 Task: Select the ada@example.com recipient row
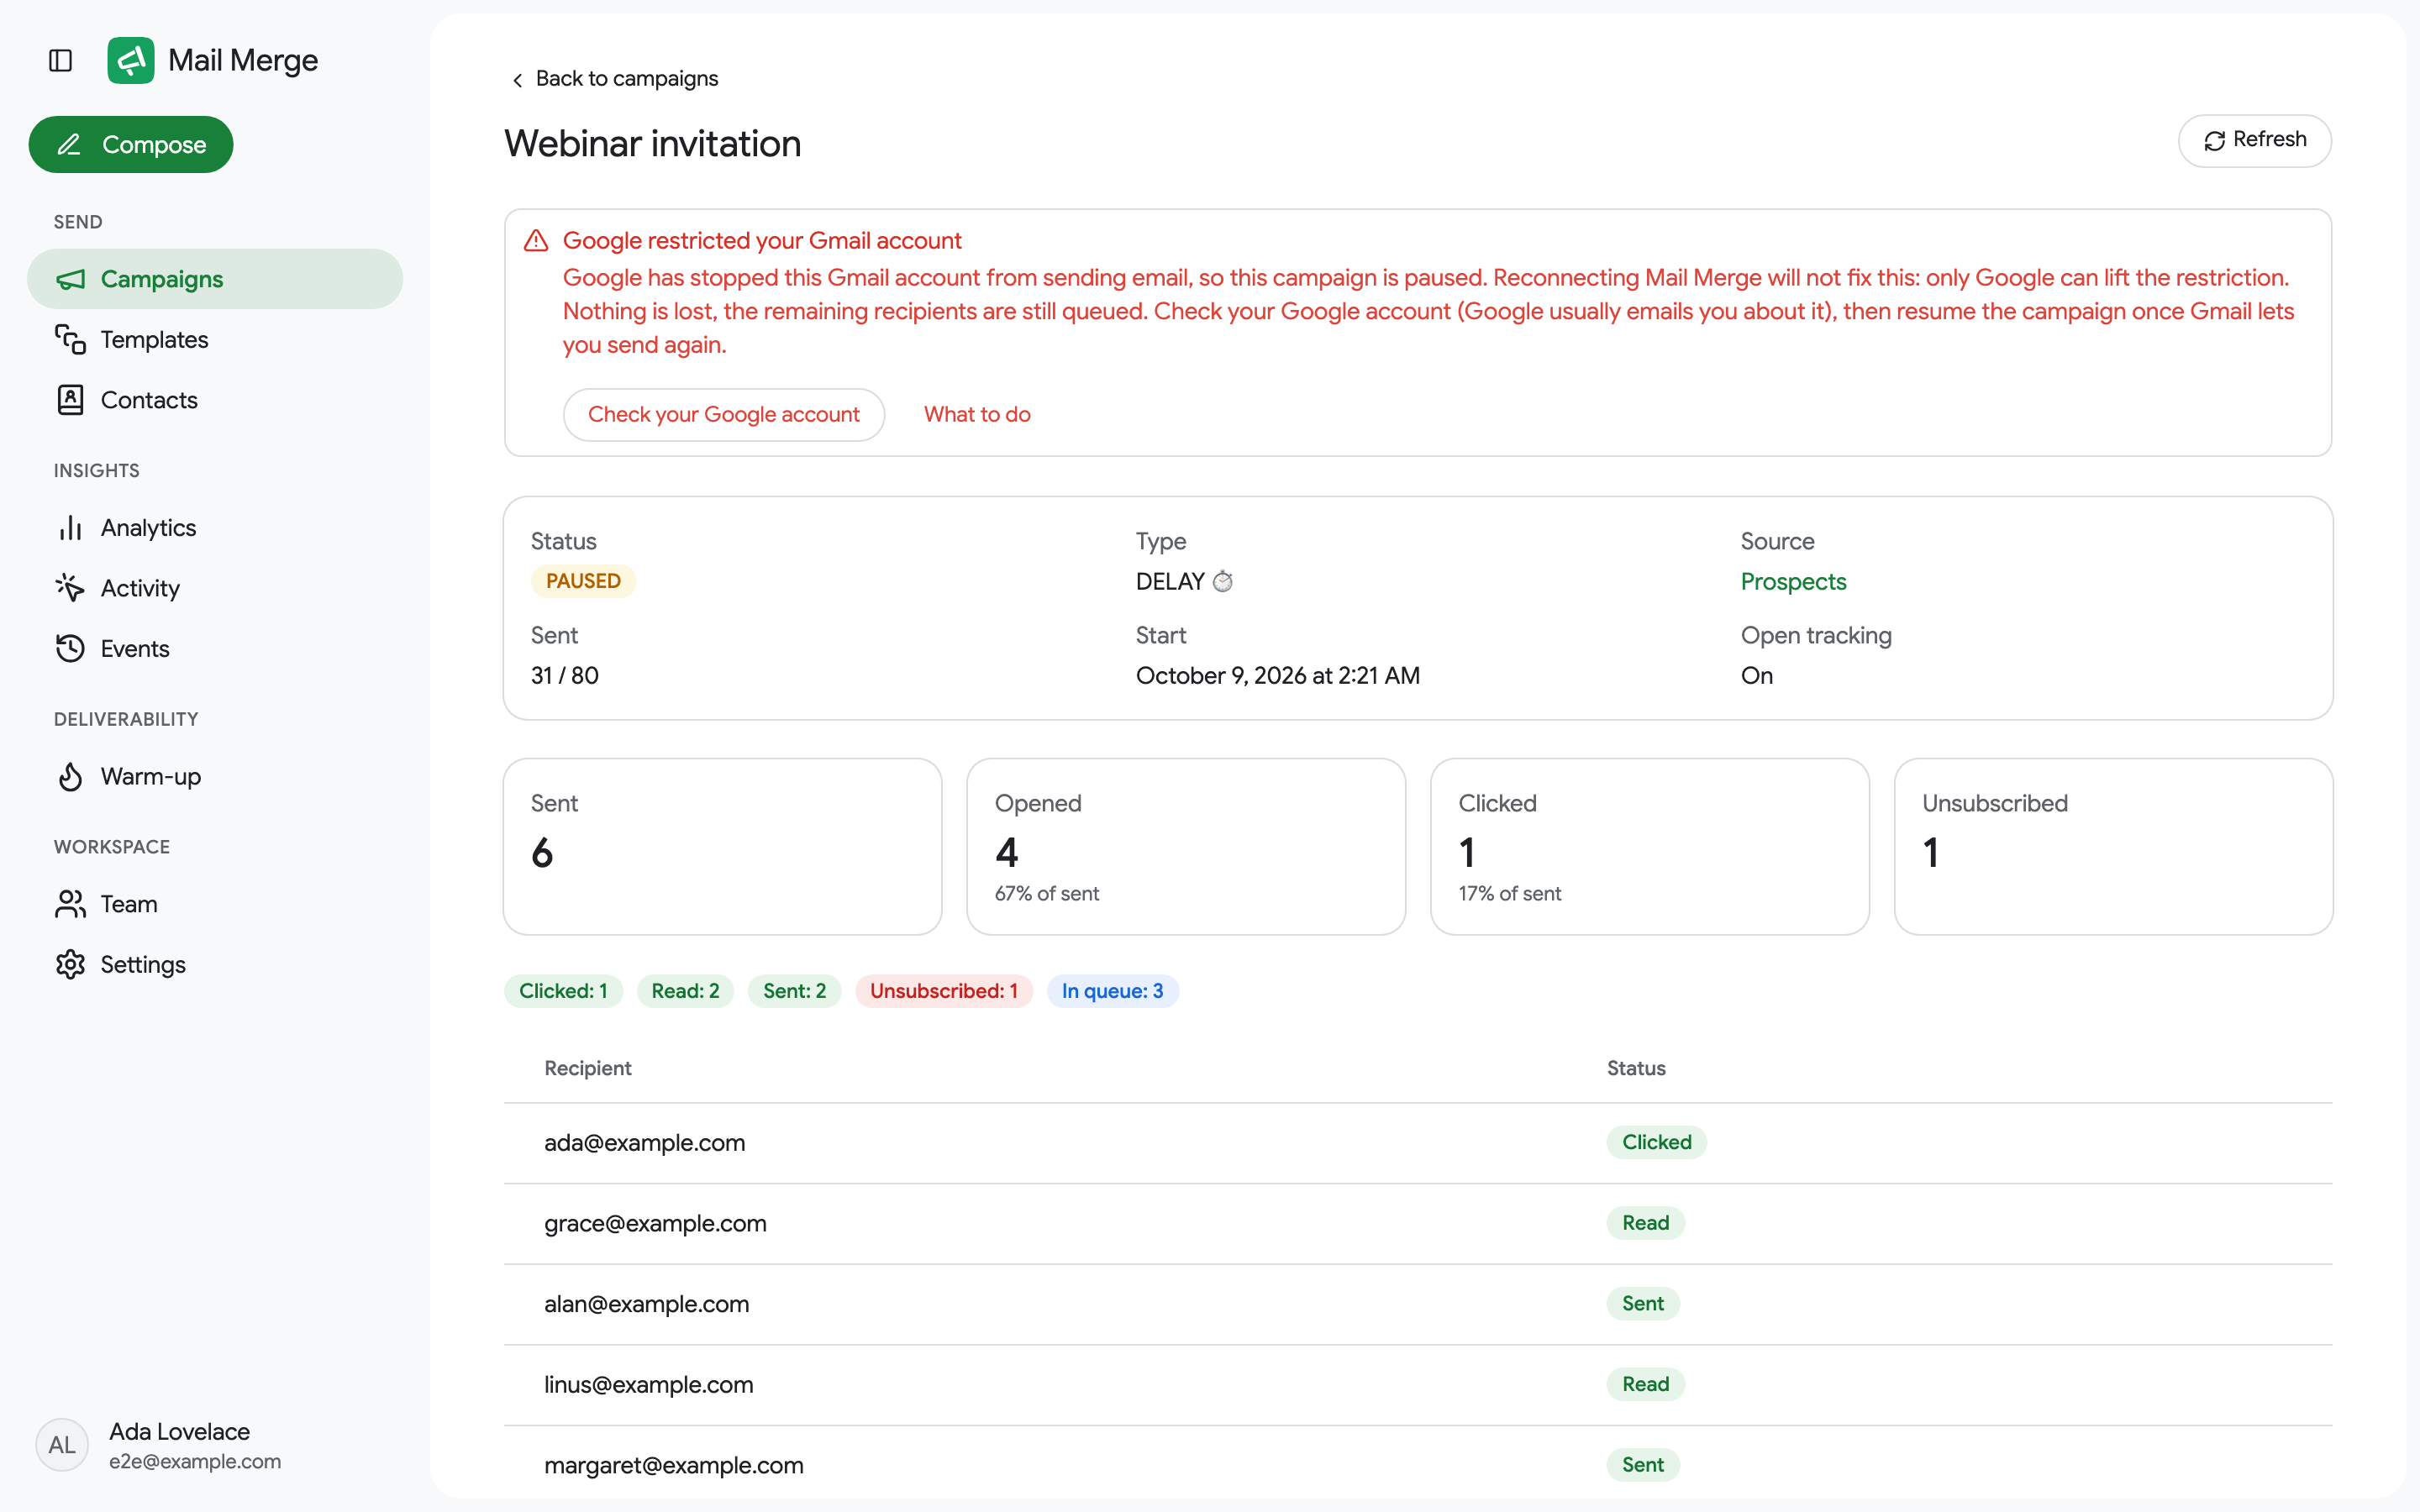(x=1418, y=1143)
